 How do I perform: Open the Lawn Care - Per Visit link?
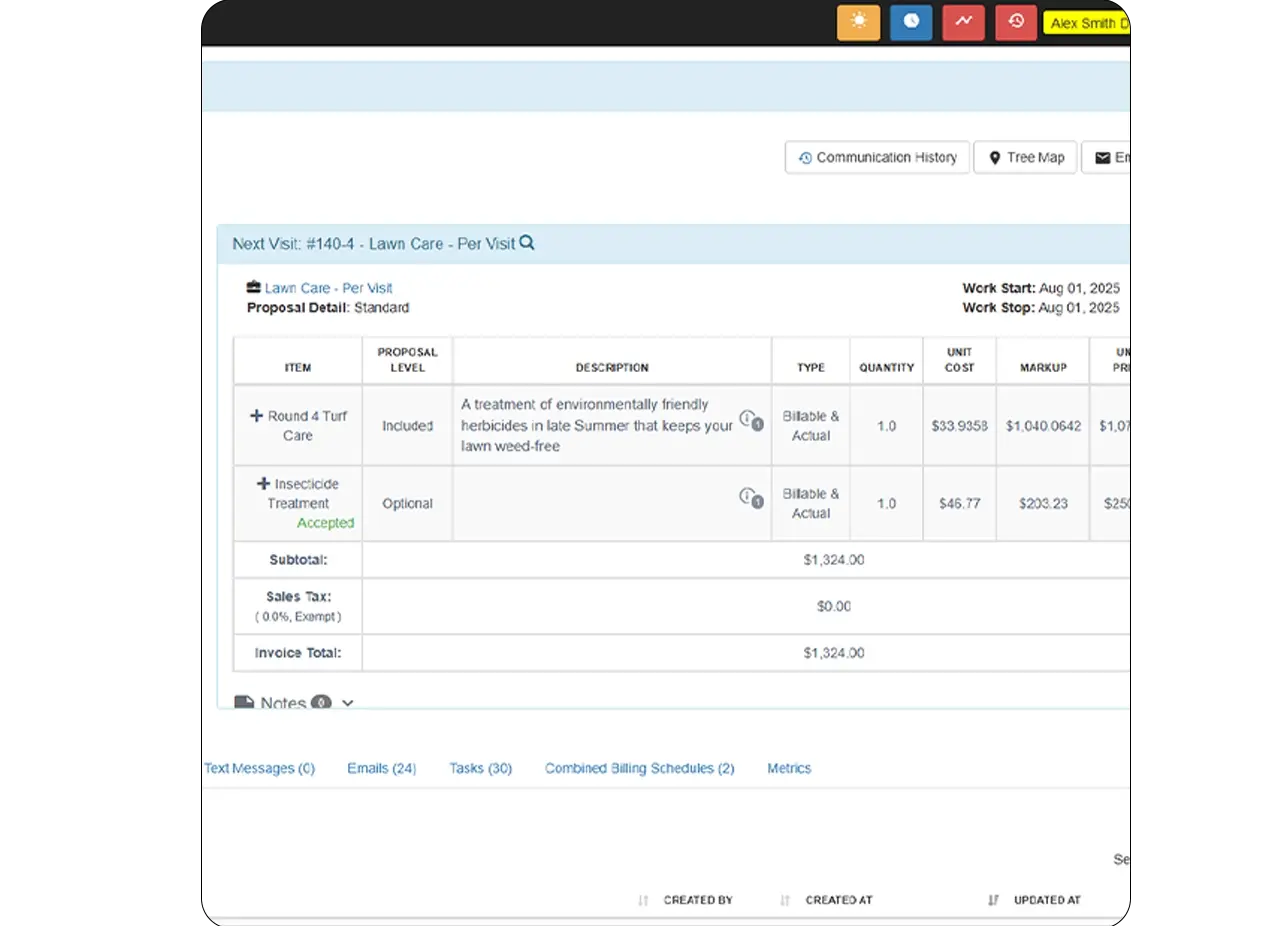(328, 288)
